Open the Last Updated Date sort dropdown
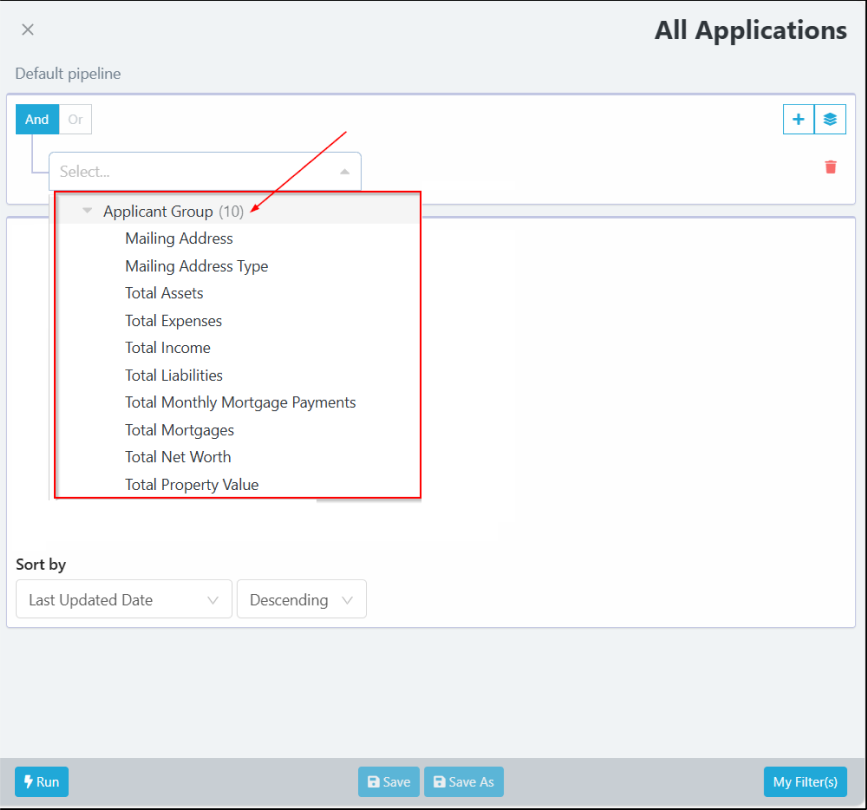Screen dimensions: 867x810 (x=124, y=600)
